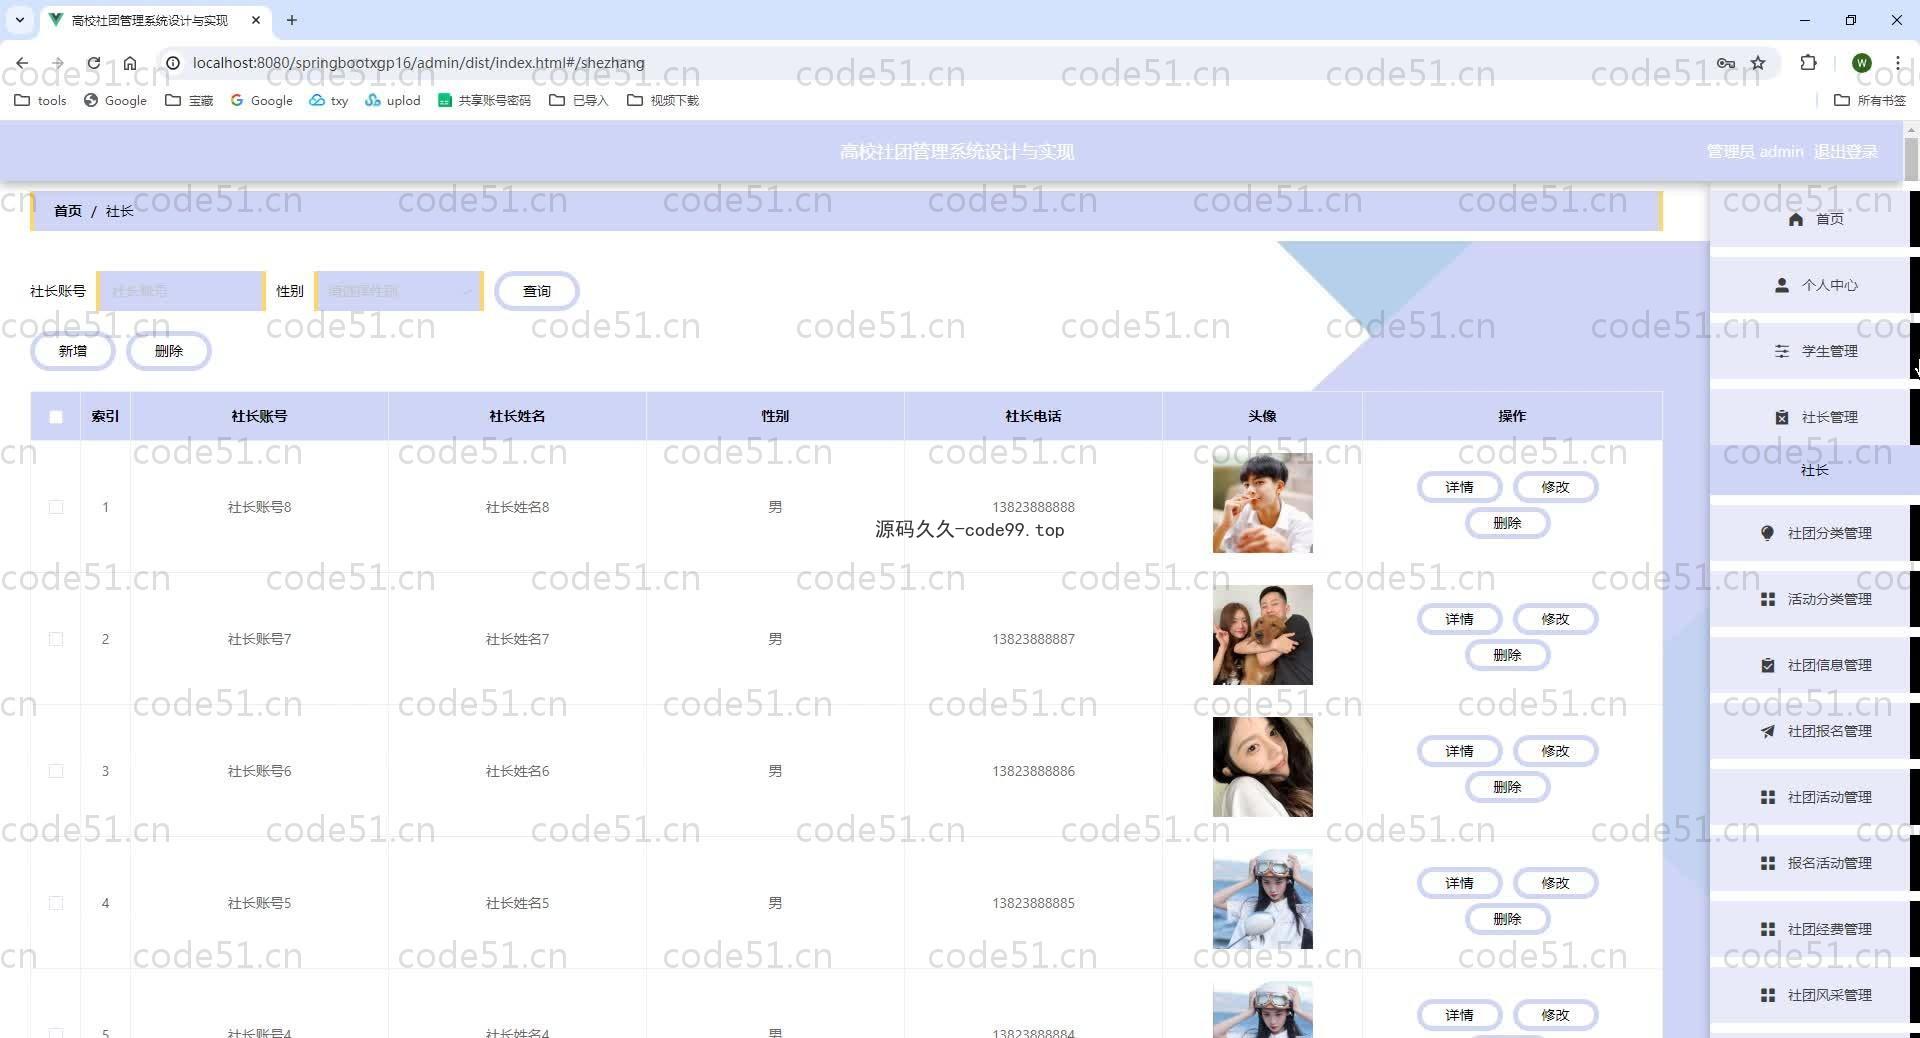This screenshot has width=1920, height=1038.
Task: Click the 社长管理 clipboard icon
Action: click(x=1782, y=417)
